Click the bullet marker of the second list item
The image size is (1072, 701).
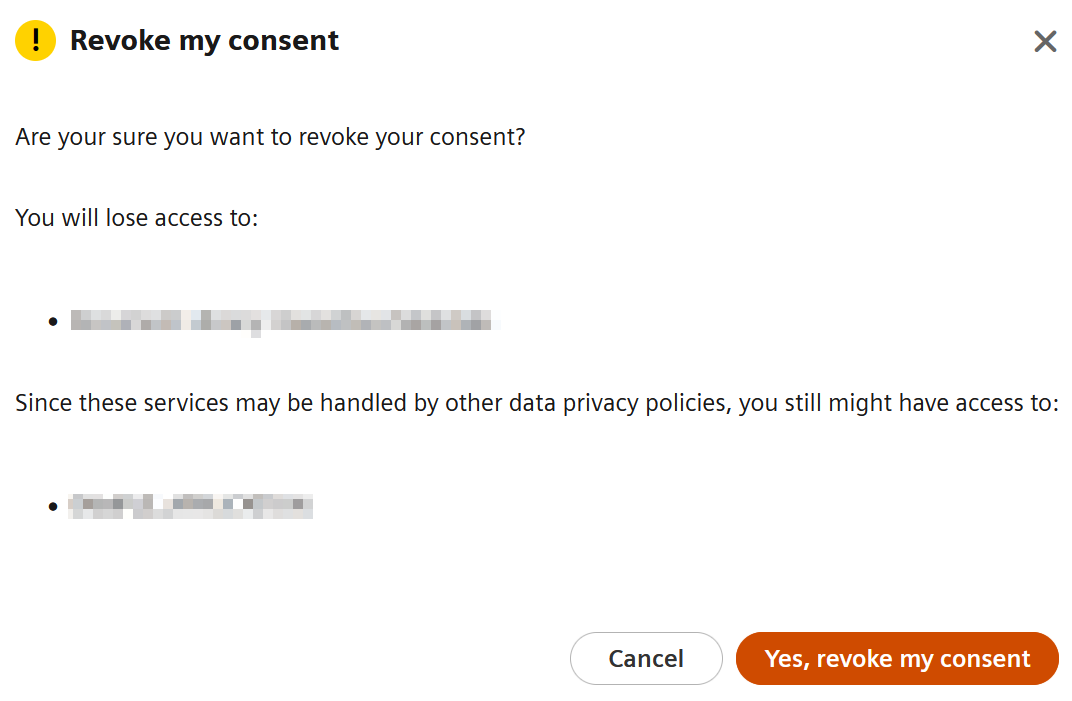pos(53,506)
